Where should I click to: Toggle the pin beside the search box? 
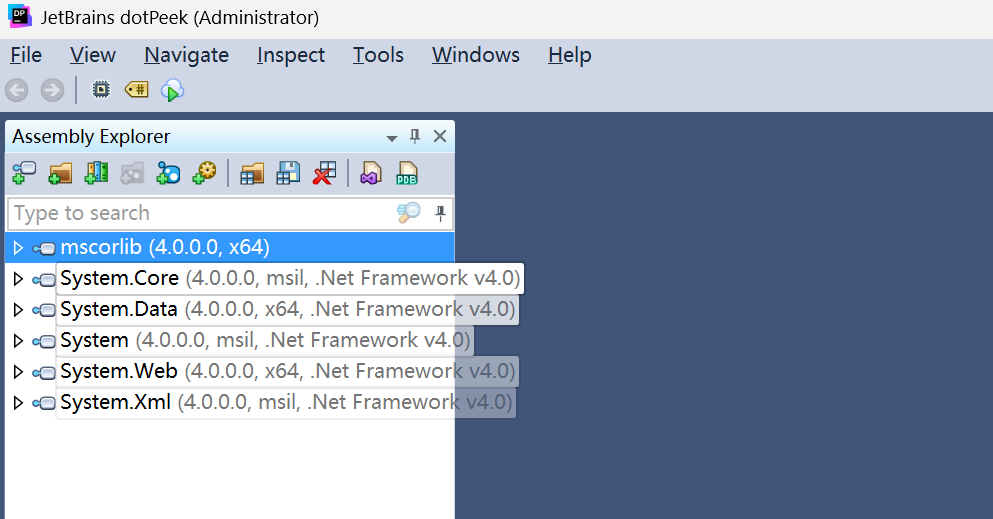coord(440,213)
